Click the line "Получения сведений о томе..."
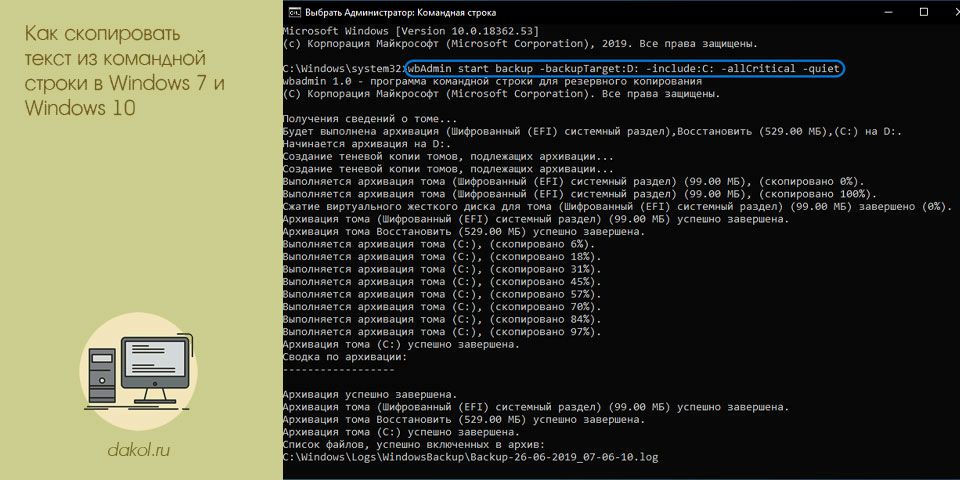 tap(370, 119)
